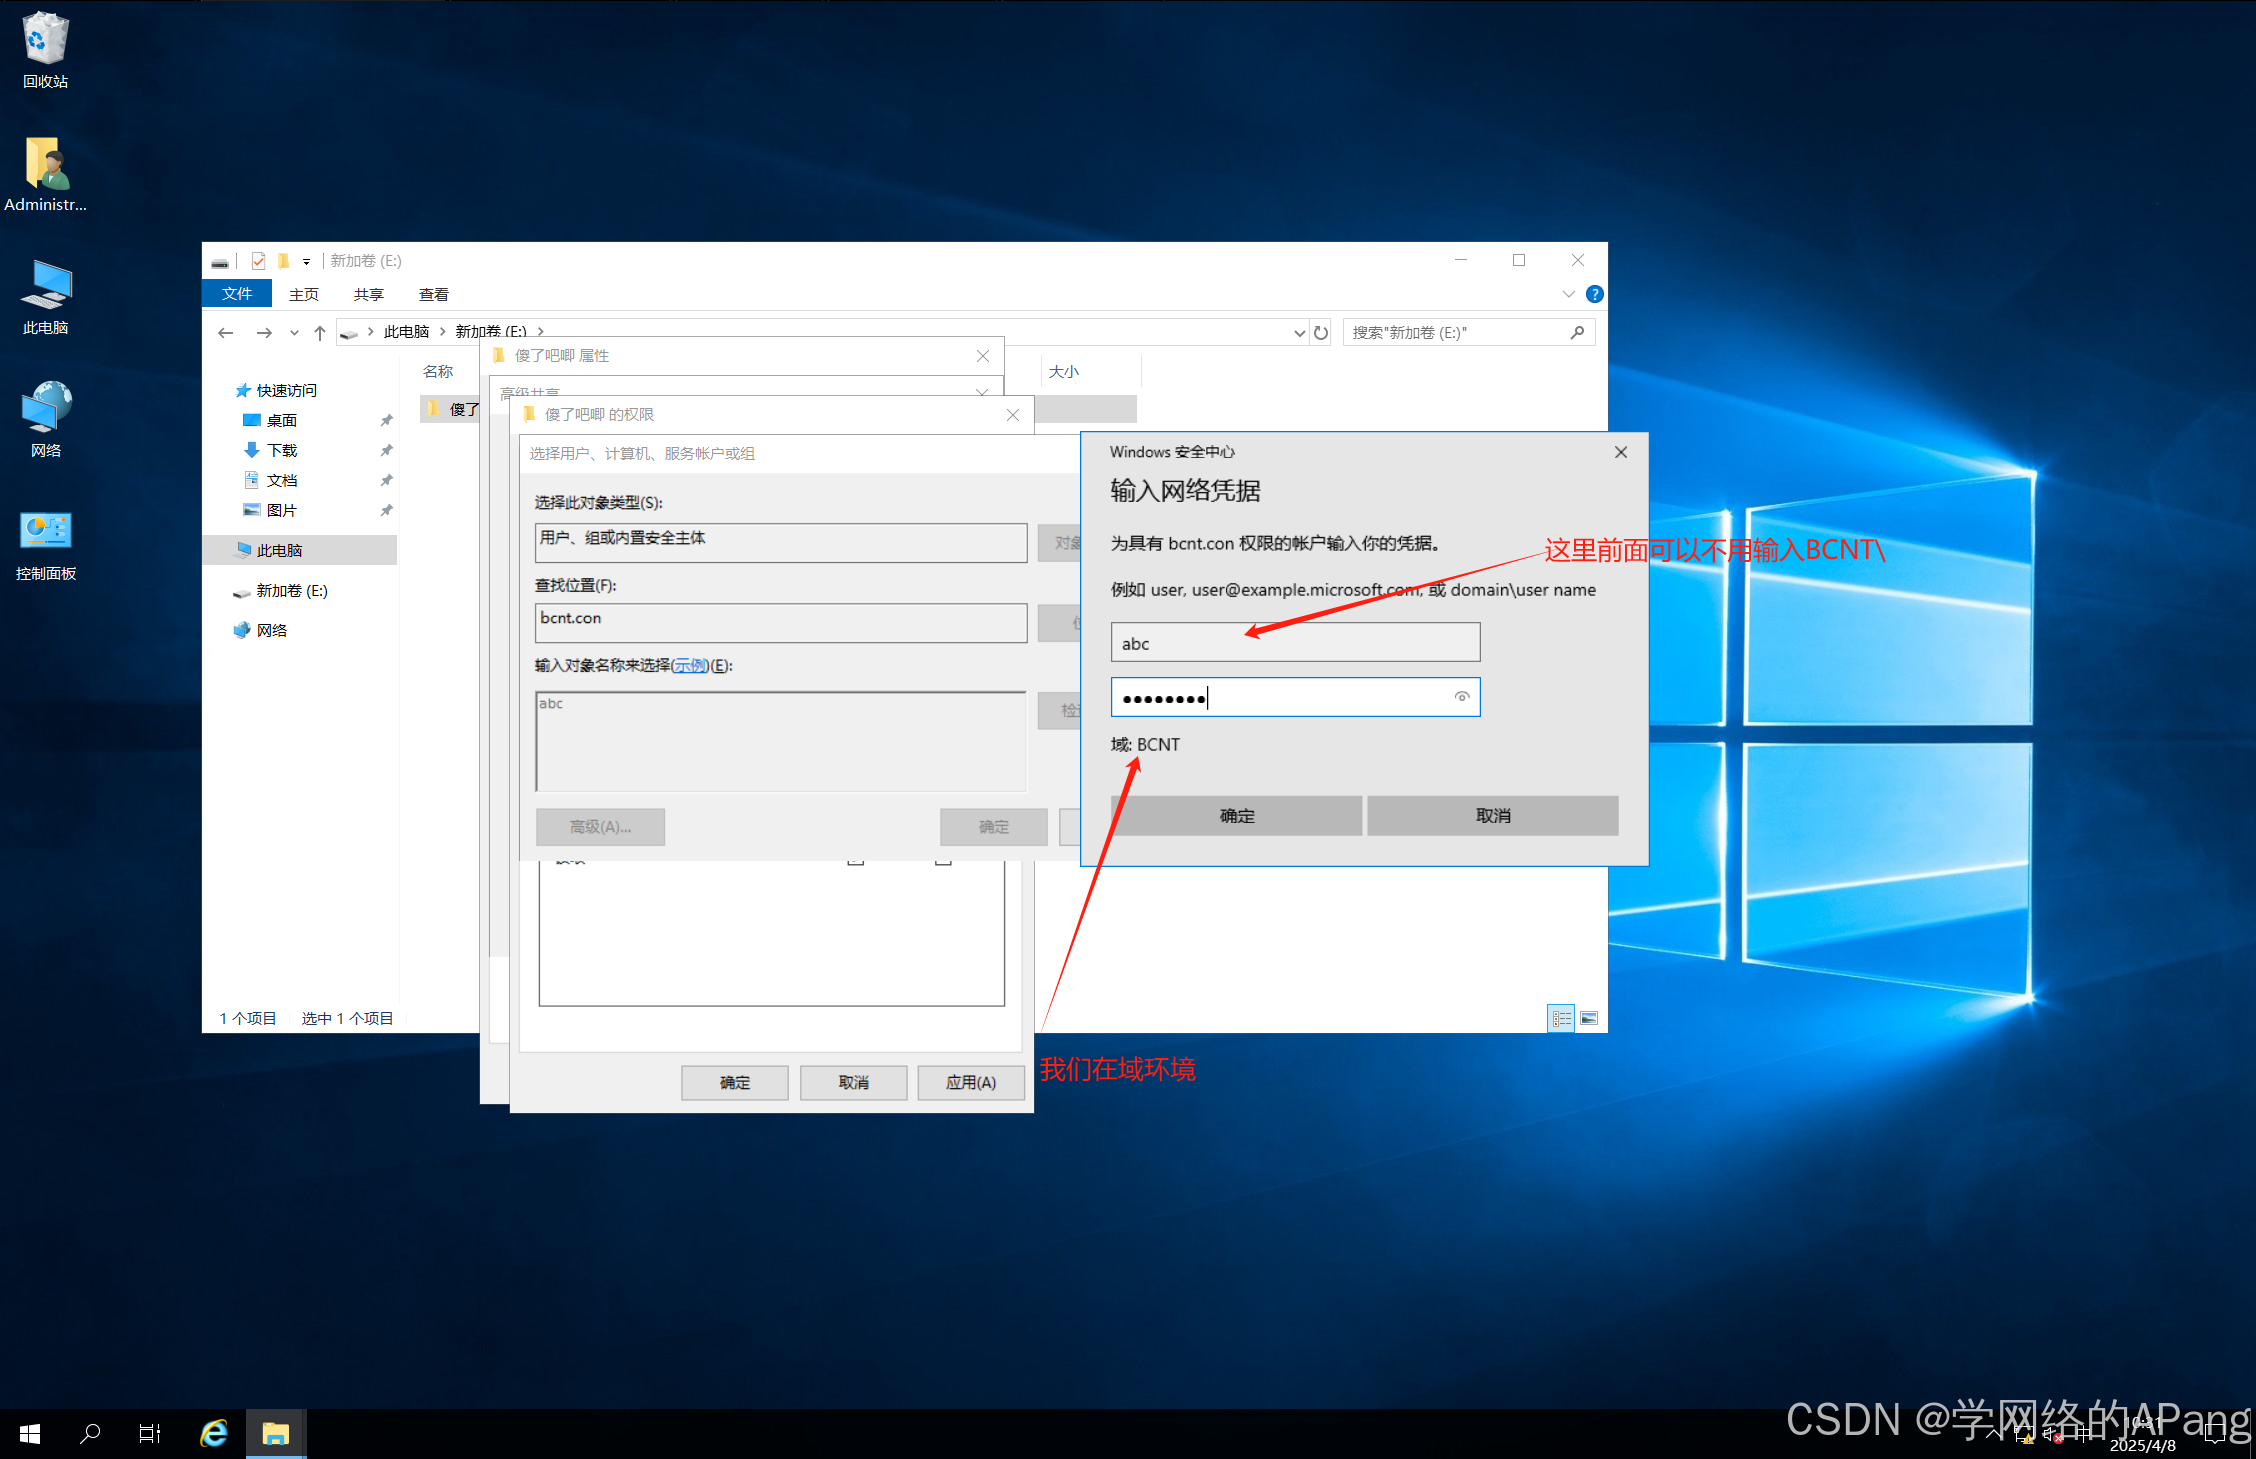Click the refresh icon beside address bar
This screenshot has width=2256, height=1459.
click(x=1321, y=333)
